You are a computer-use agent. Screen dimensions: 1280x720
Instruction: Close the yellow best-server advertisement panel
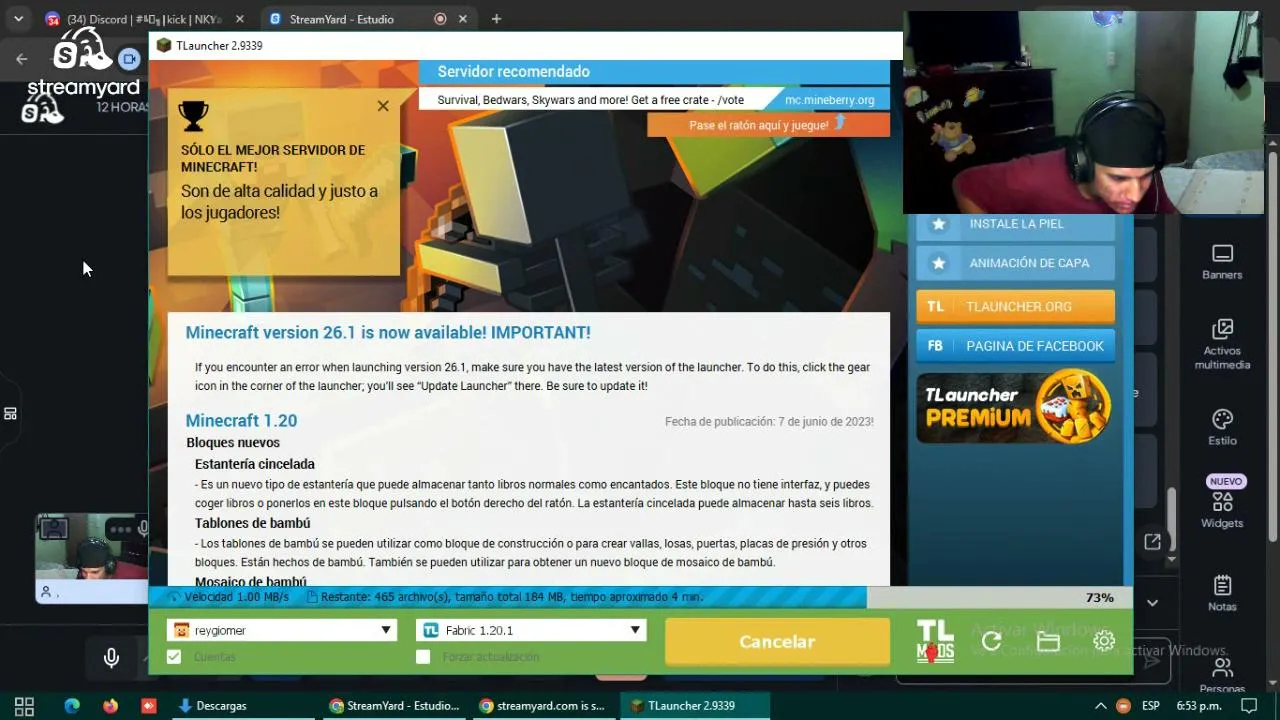click(x=383, y=106)
